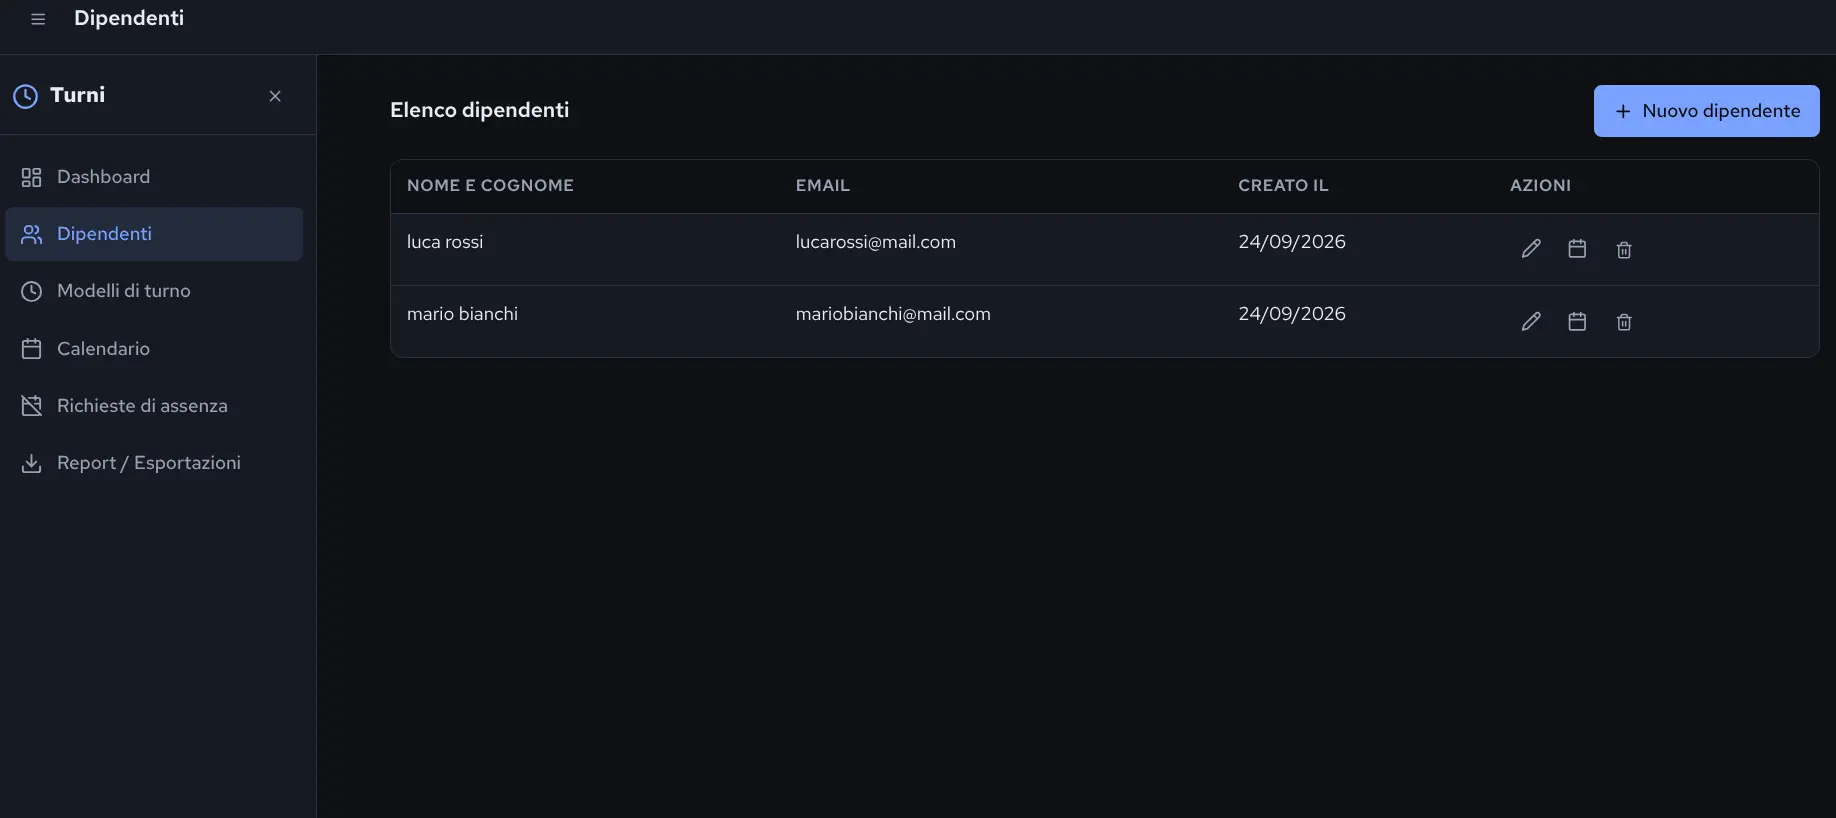Open the Calendario section
1836x818 pixels.
coord(154,349)
